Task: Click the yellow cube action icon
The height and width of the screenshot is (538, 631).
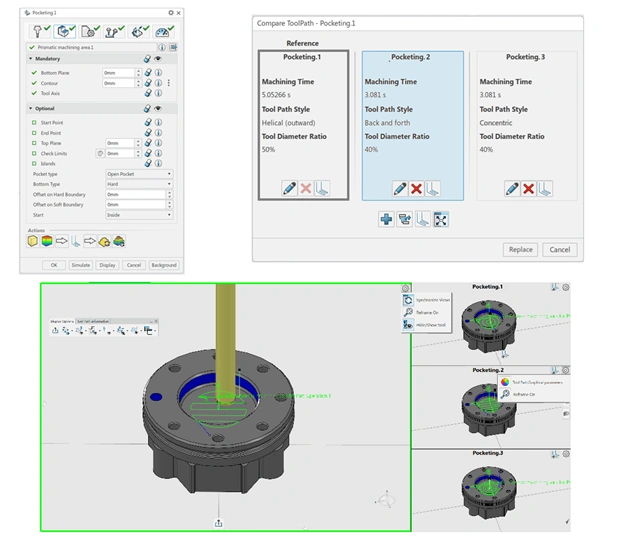Action: [x=33, y=241]
